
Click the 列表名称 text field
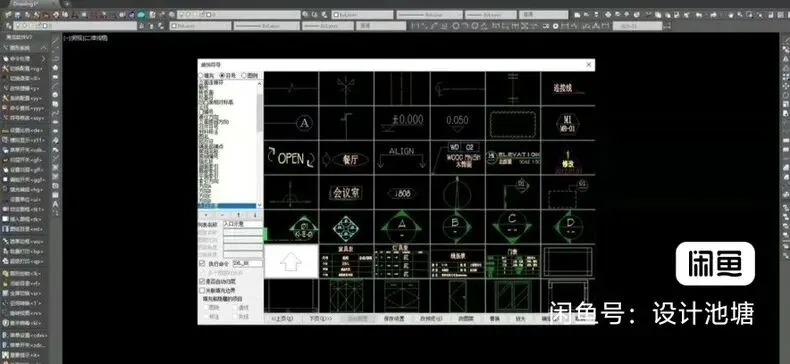pos(242,223)
